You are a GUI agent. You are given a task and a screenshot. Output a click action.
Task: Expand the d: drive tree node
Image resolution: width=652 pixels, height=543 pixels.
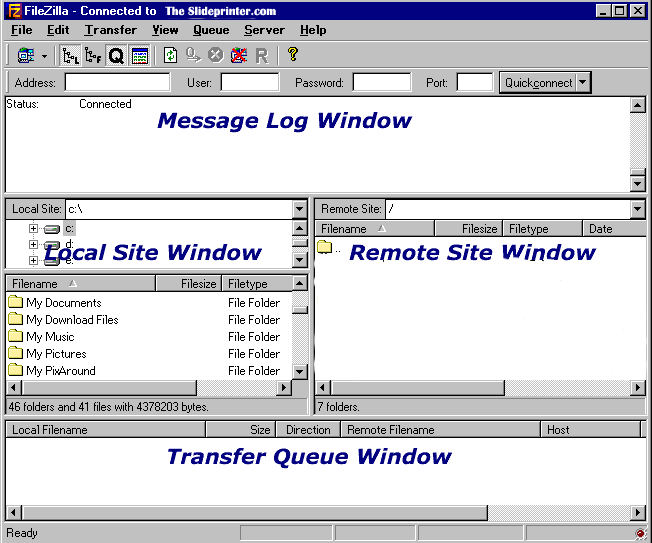33,244
